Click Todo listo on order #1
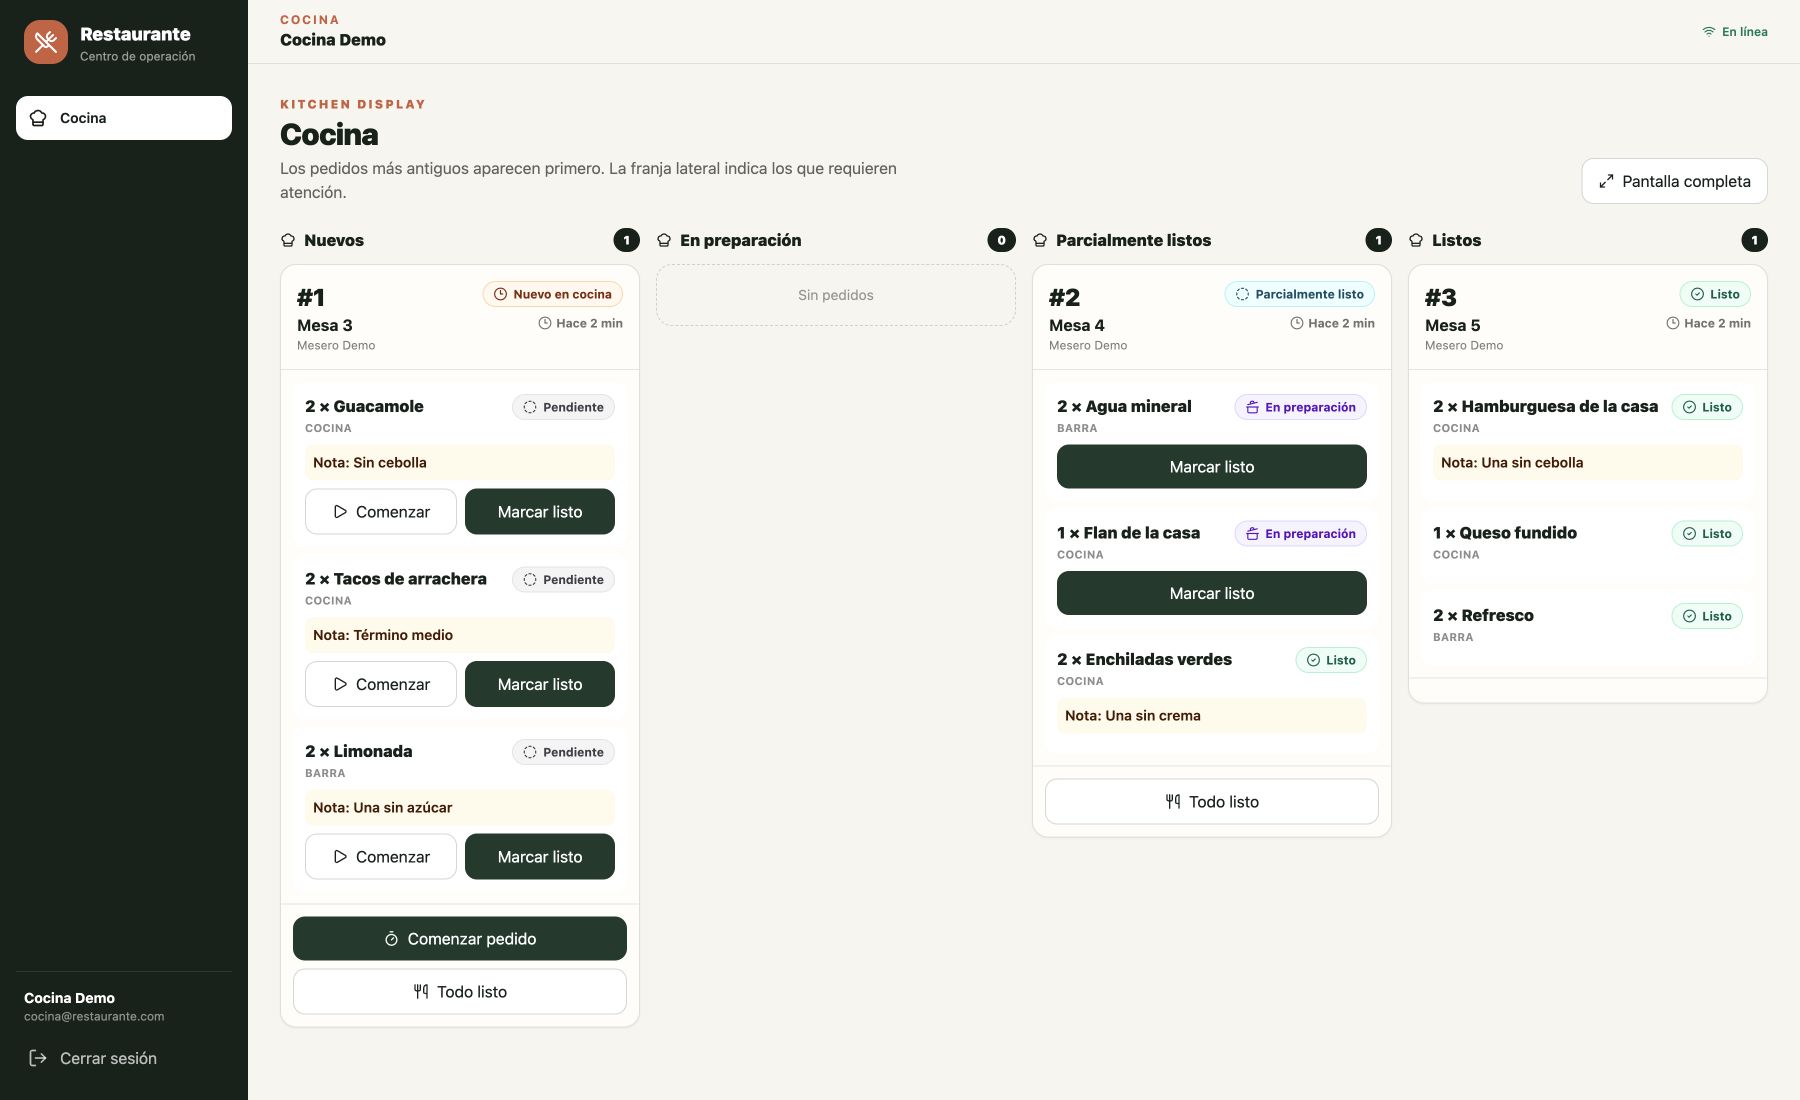The width and height of the screenshot is (1800, 1100). pos(460,992)
